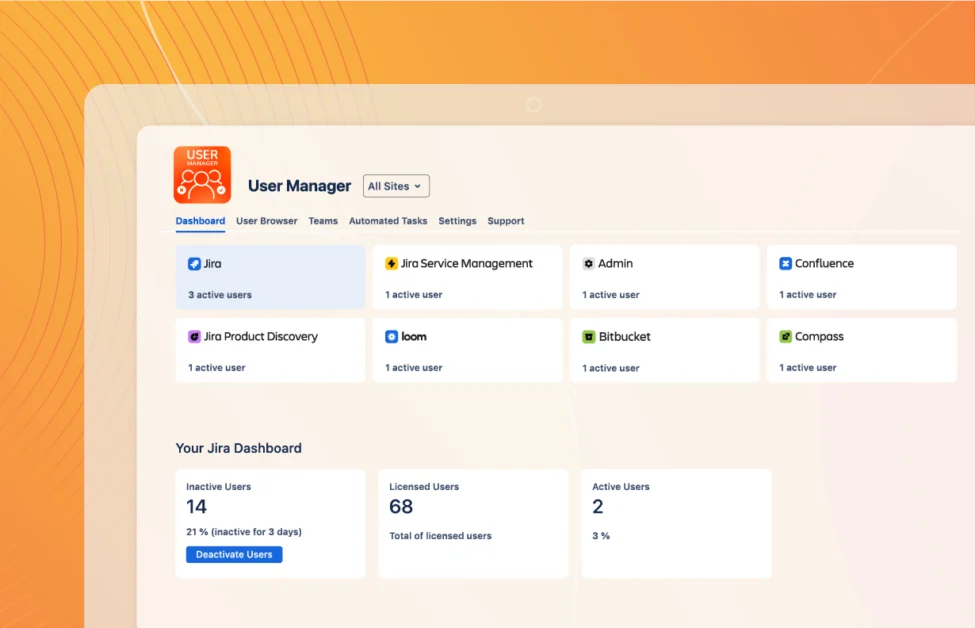975x628 pixels.
Task: Select the Dashboard tab
Action: pyautogui.click(x=200, y=221)
